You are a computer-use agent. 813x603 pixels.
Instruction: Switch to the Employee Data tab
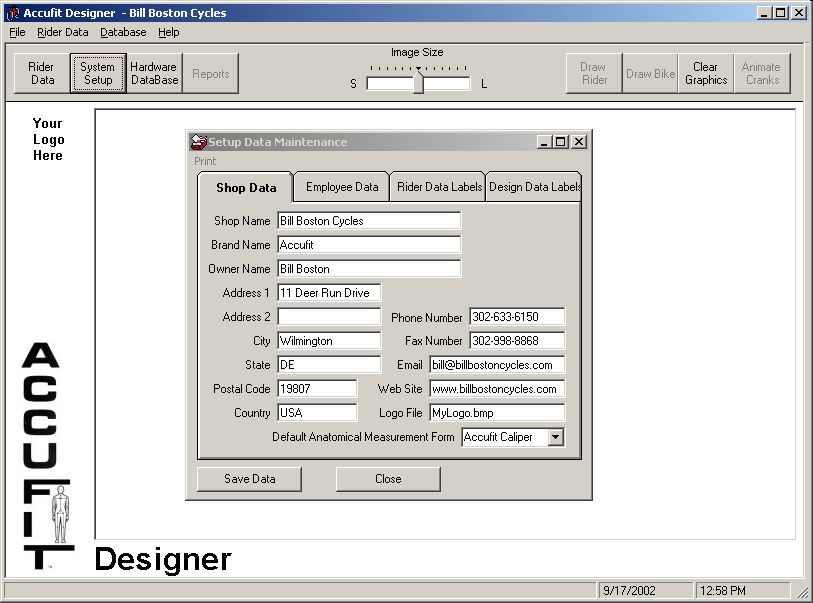tap(342, 187)
